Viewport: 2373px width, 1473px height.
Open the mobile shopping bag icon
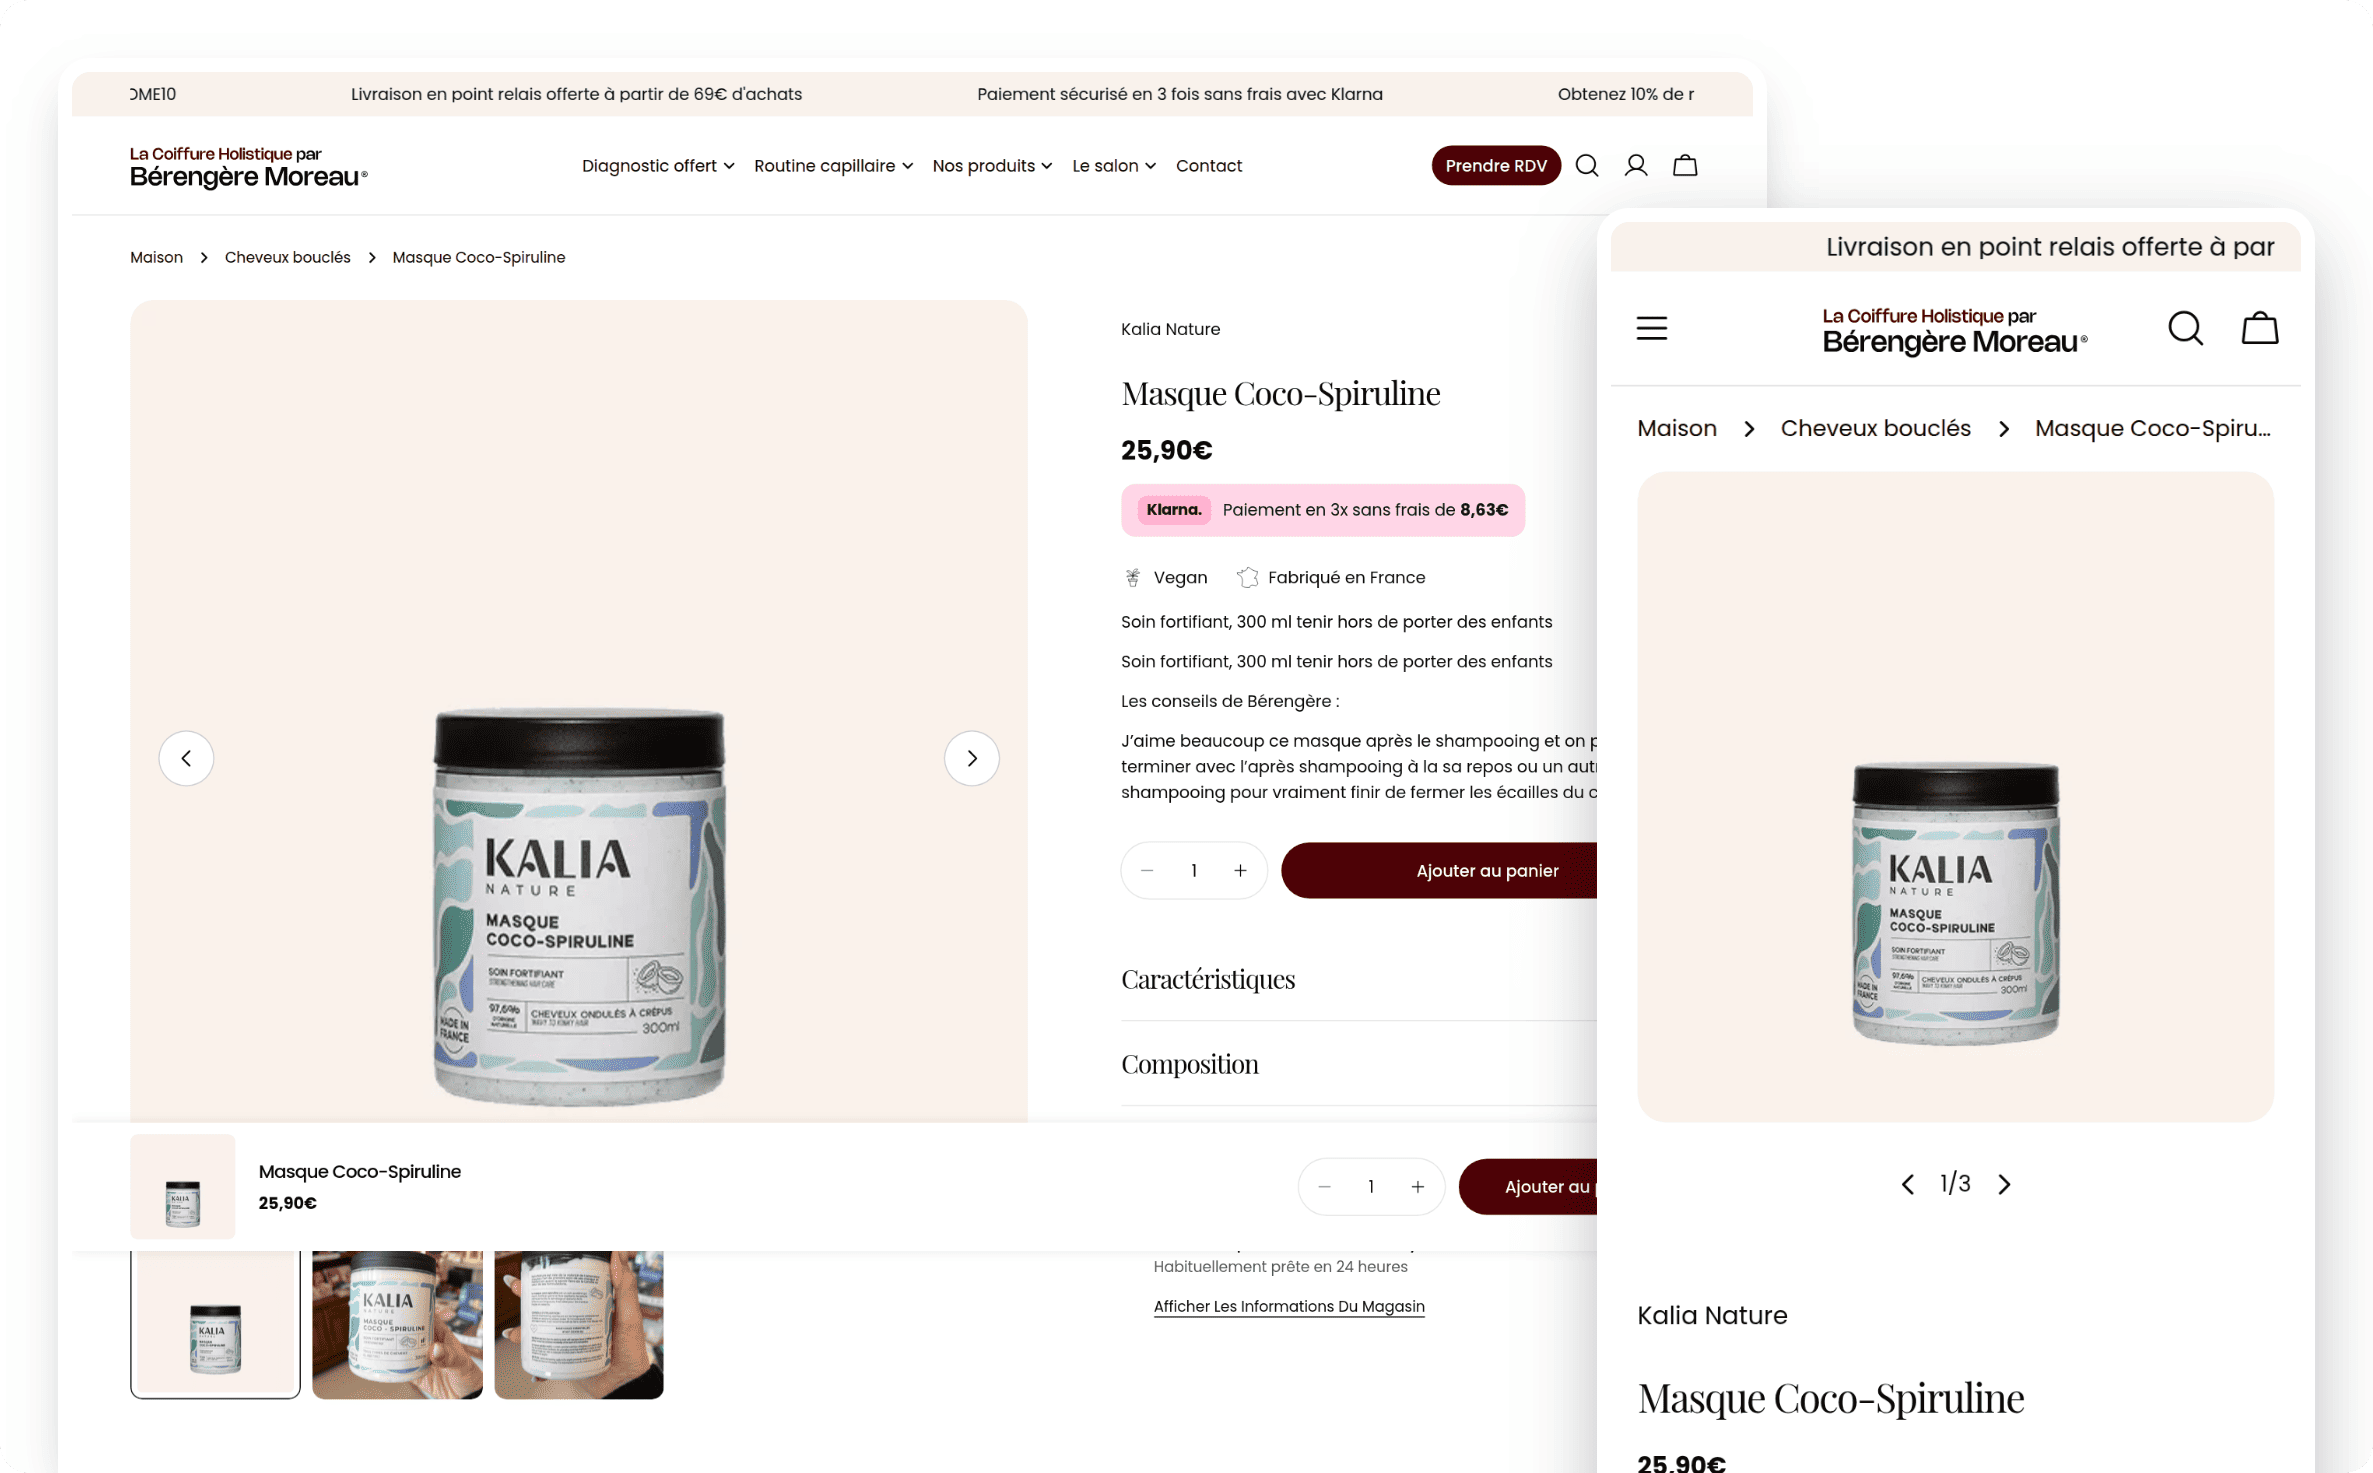(2259, 328)
